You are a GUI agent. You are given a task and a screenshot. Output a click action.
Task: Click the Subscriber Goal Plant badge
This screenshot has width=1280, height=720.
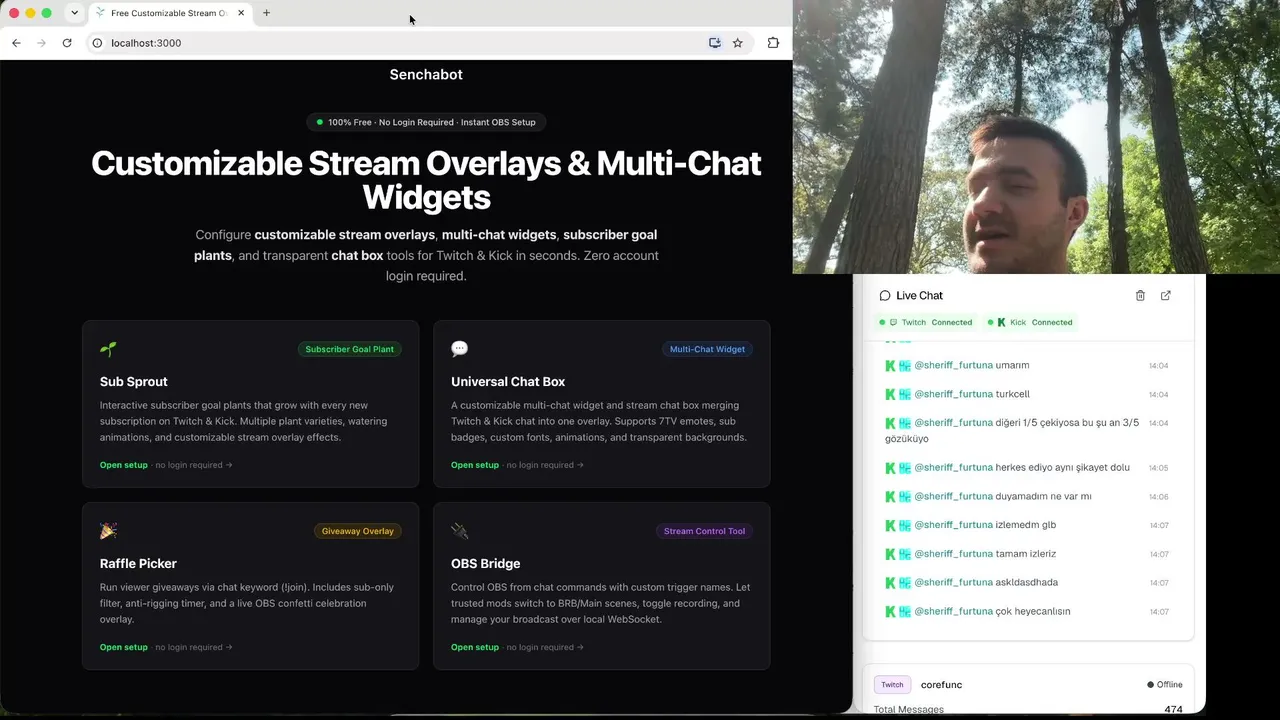tap(350, 349)
